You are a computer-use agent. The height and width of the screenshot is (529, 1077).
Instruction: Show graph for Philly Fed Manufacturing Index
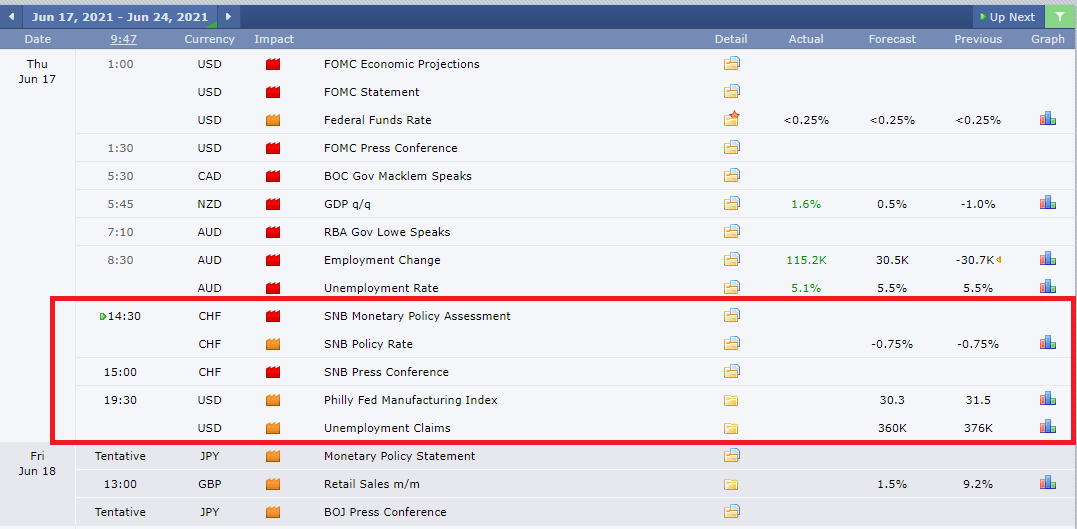(1047, 399)
